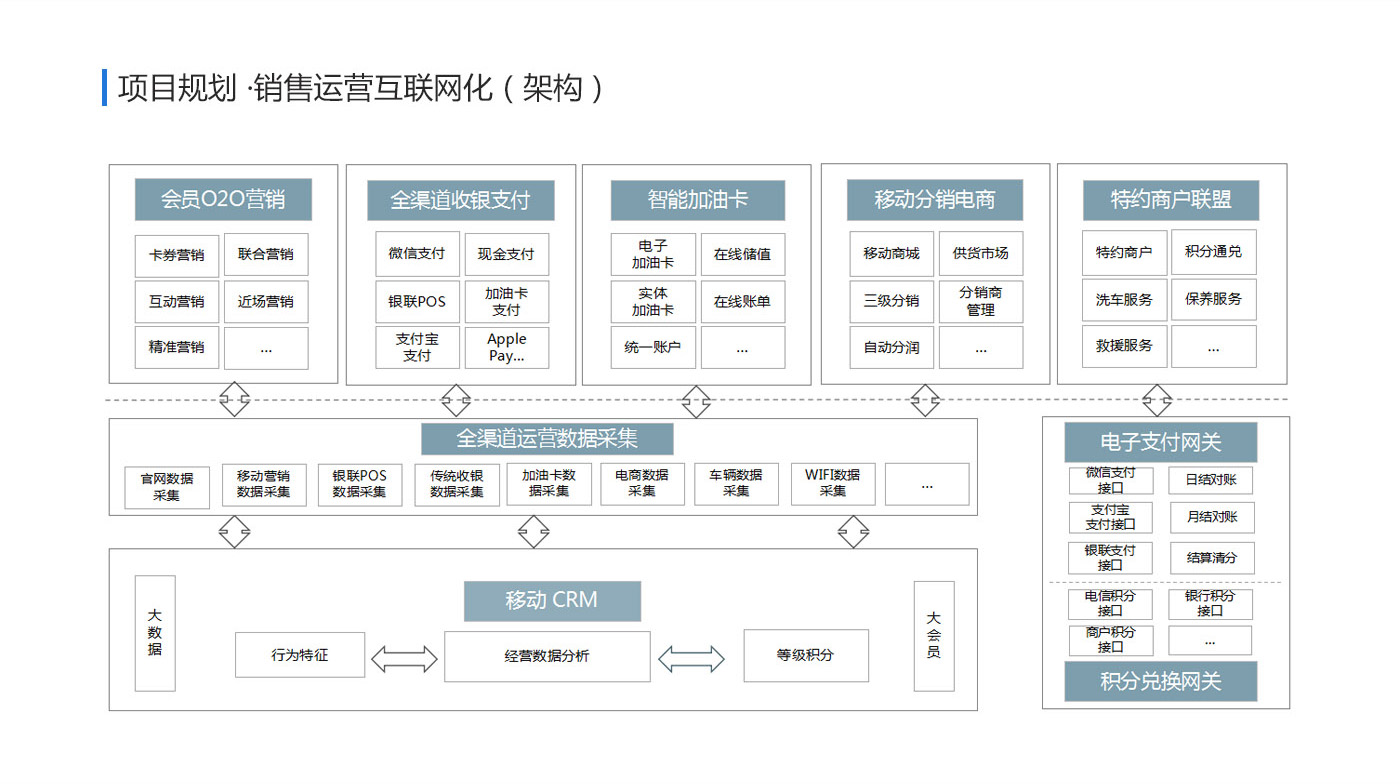The image size is (1400, 784).
Task: Click the 移动 CRM header block
Action: (x=552, y=600)
